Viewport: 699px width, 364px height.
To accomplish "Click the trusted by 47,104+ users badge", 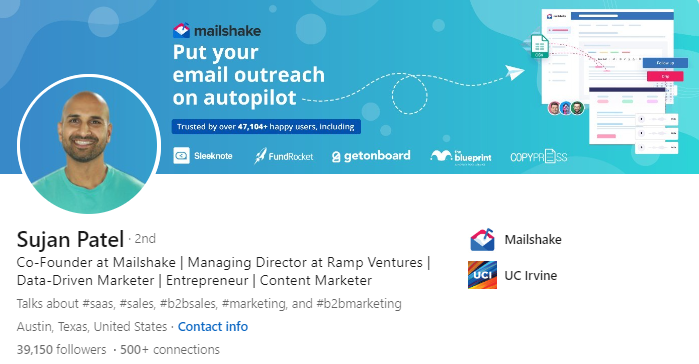I will click(x=266, y=127).
